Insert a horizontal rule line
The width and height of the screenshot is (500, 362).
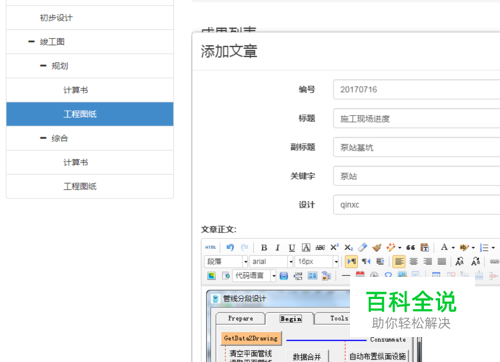click(346, 276)
